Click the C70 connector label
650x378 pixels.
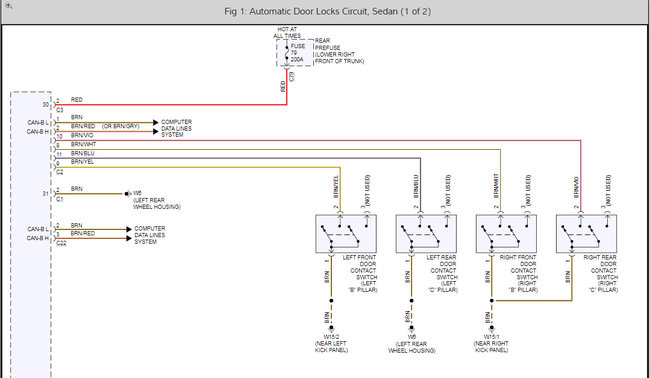tap(292, 76)
